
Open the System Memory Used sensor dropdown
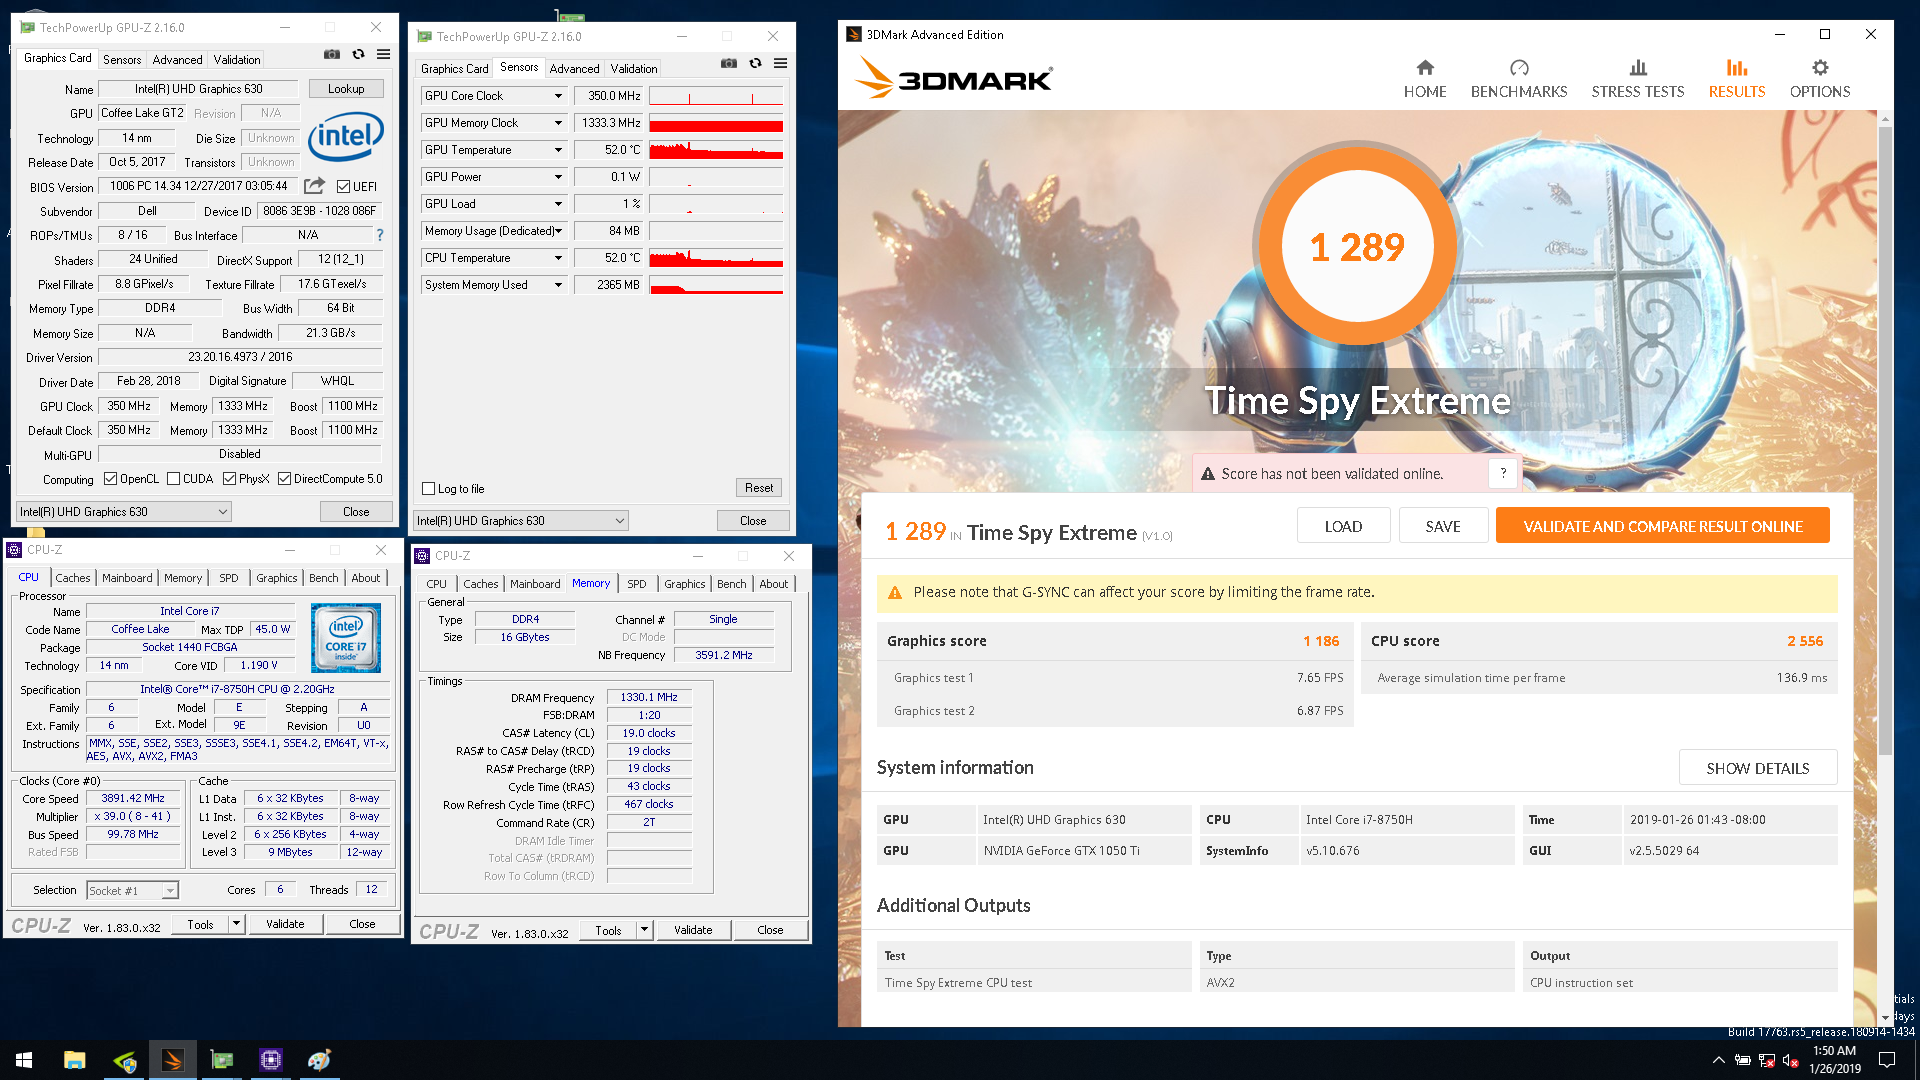pyautogui.click(x=558, y=285)
